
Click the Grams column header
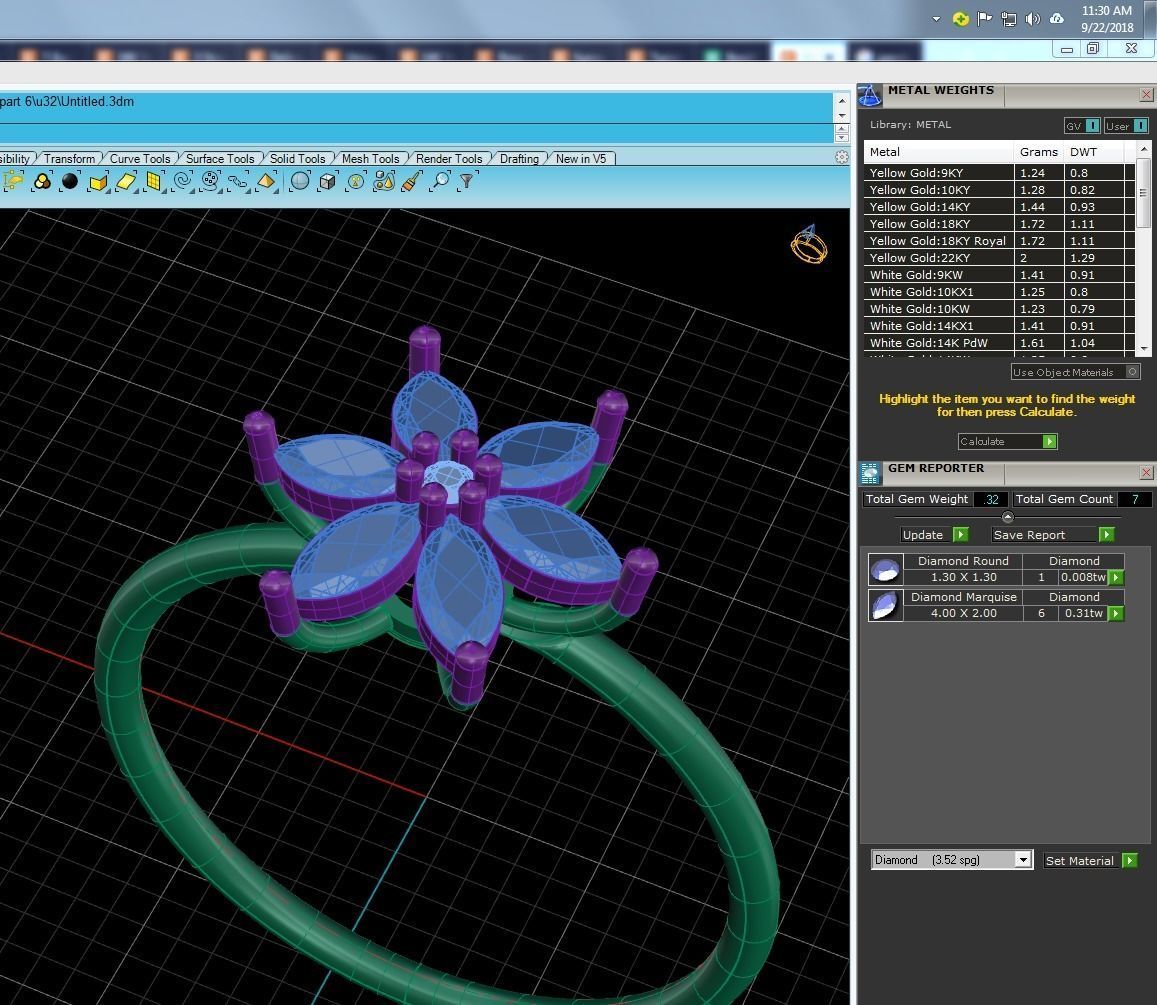(x=1039, y=152)
